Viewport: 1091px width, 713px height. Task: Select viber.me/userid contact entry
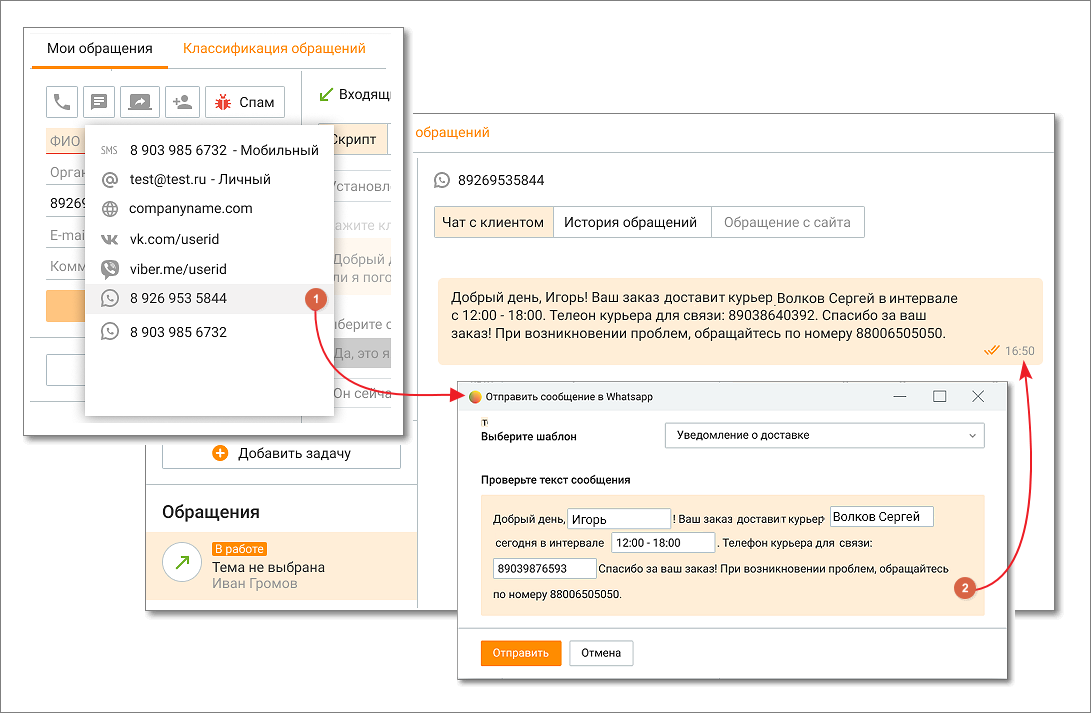click(209, 269)
